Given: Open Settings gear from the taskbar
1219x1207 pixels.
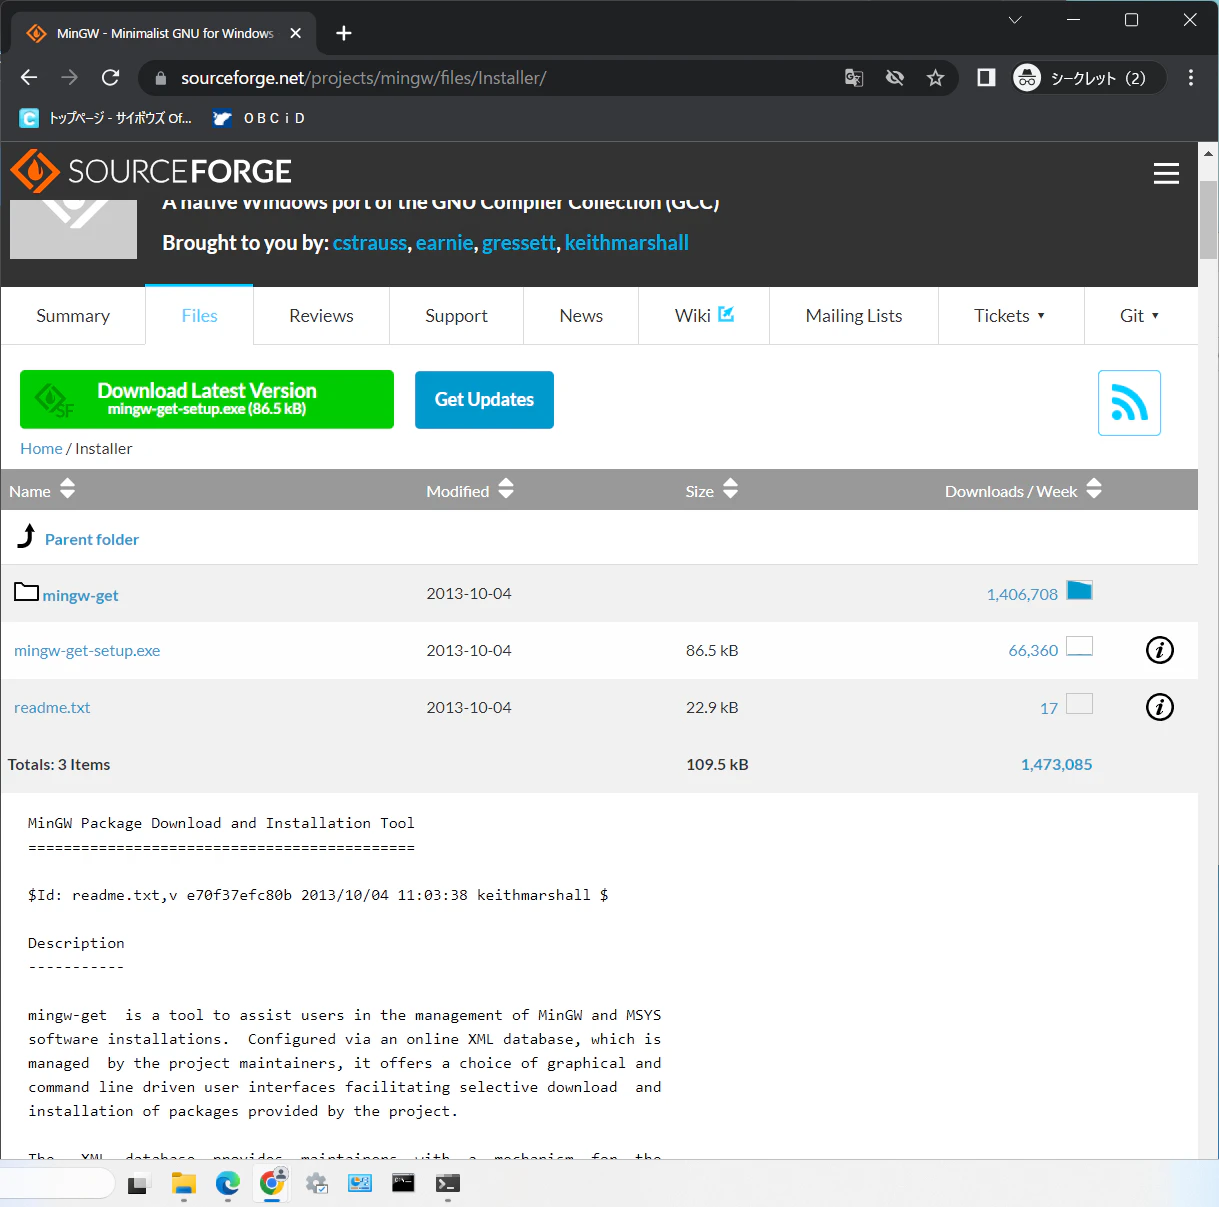Looking at the screenshot, I should tap(317, 1183).
